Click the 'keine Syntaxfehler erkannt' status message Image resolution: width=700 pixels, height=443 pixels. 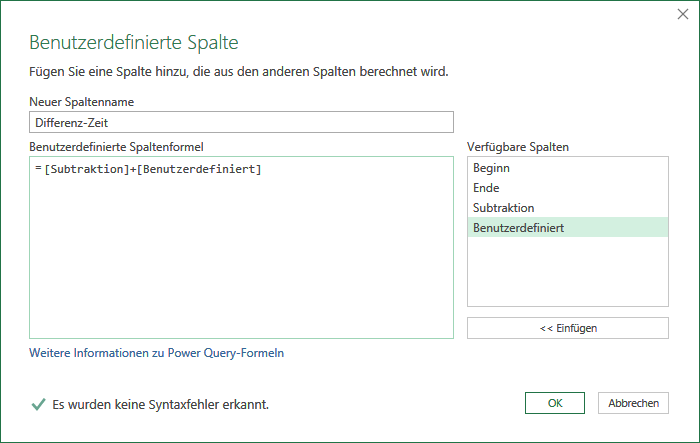pyautogui.click(x=161, y=405)
